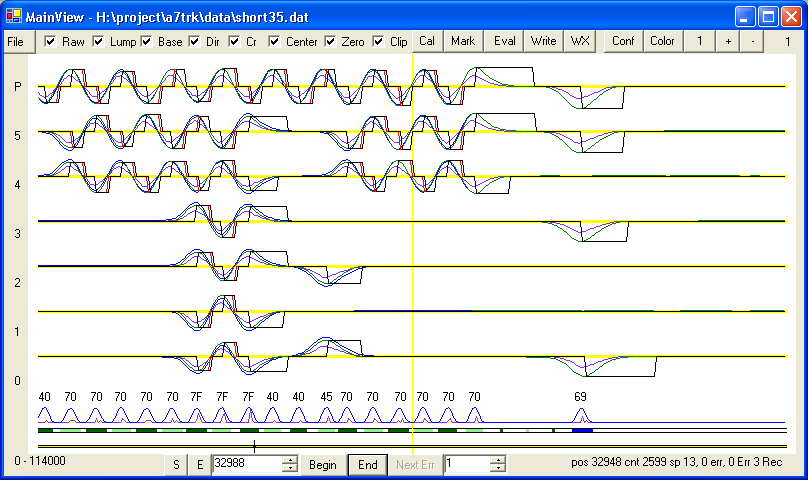Open the Color options button
The height and width of the screenshot is (480, 808).
click(662, 41)
